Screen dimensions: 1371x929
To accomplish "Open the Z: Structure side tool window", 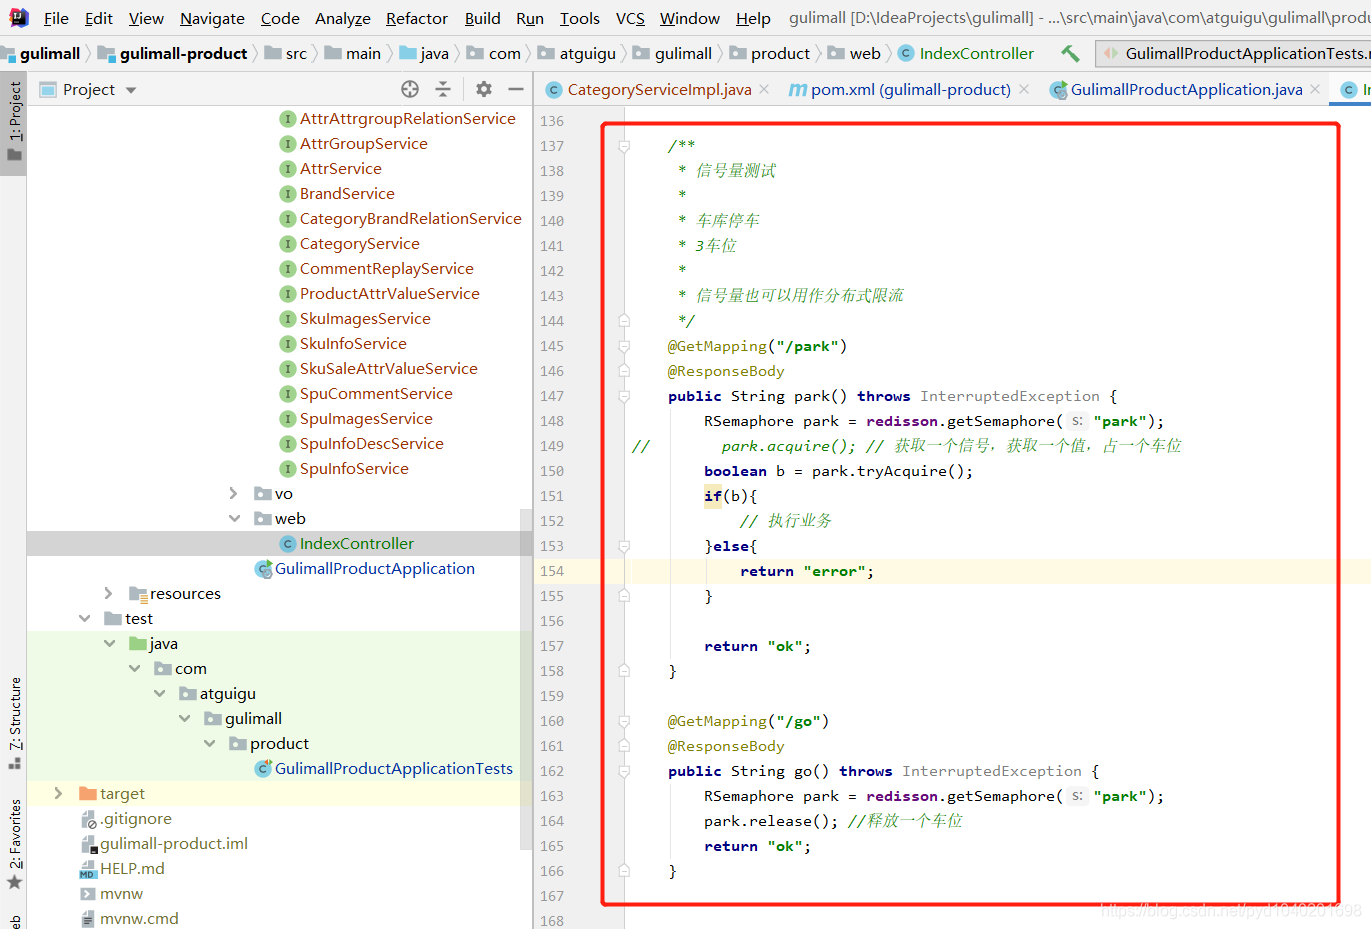I will pos(14,723).
